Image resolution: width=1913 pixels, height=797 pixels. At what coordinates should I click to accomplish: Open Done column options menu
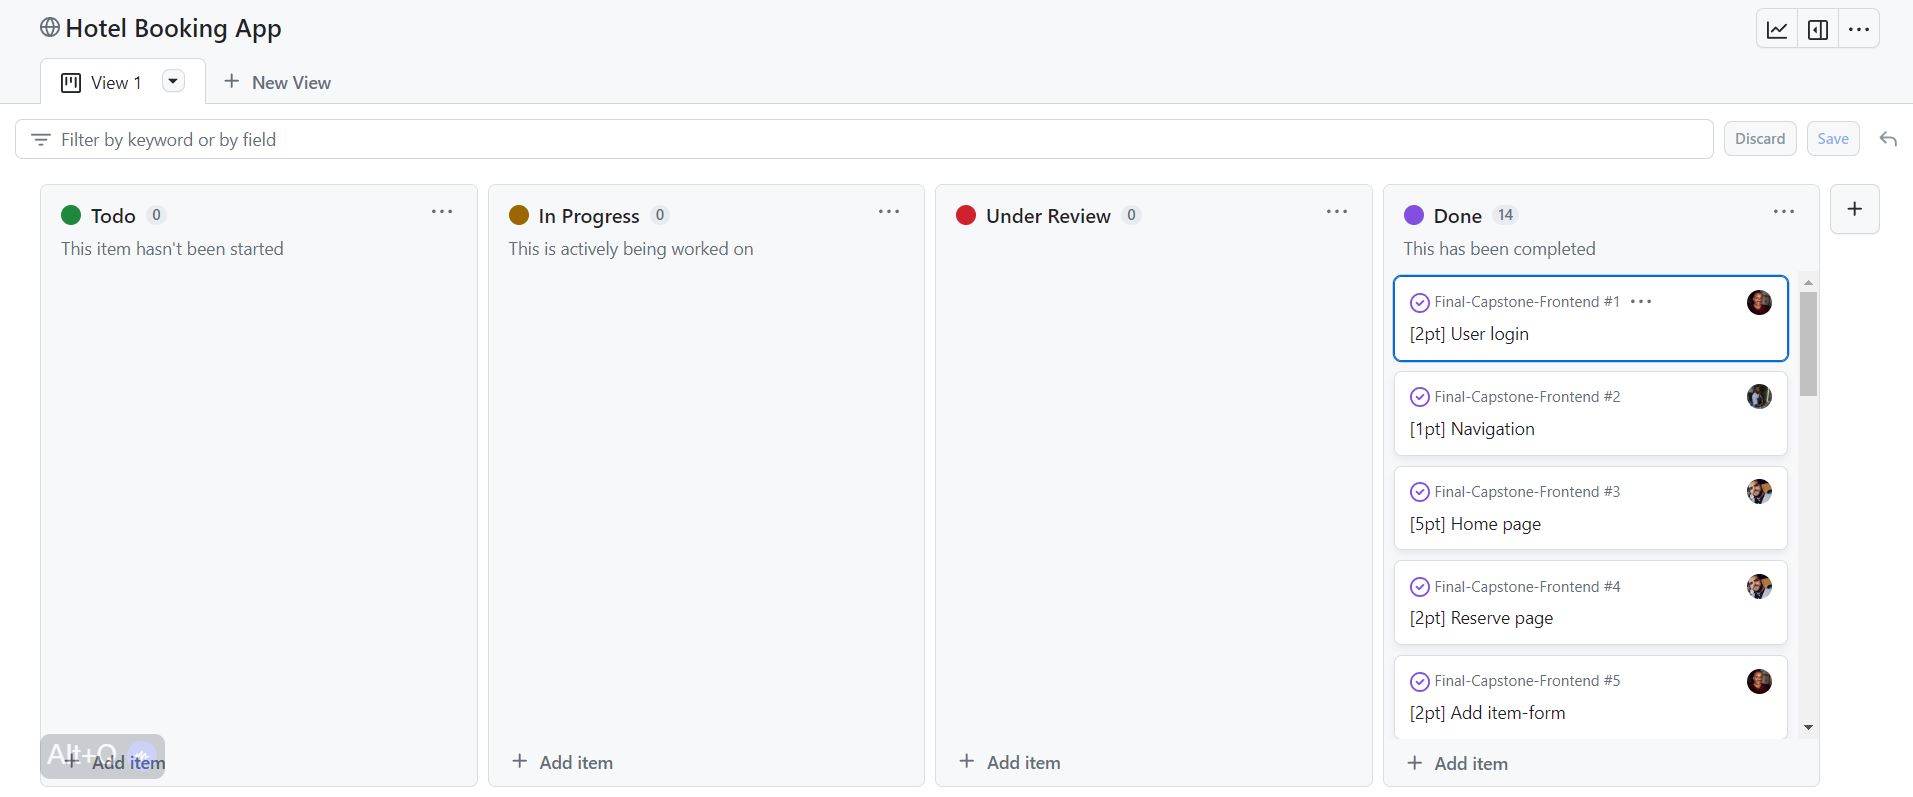(1784, 212)
